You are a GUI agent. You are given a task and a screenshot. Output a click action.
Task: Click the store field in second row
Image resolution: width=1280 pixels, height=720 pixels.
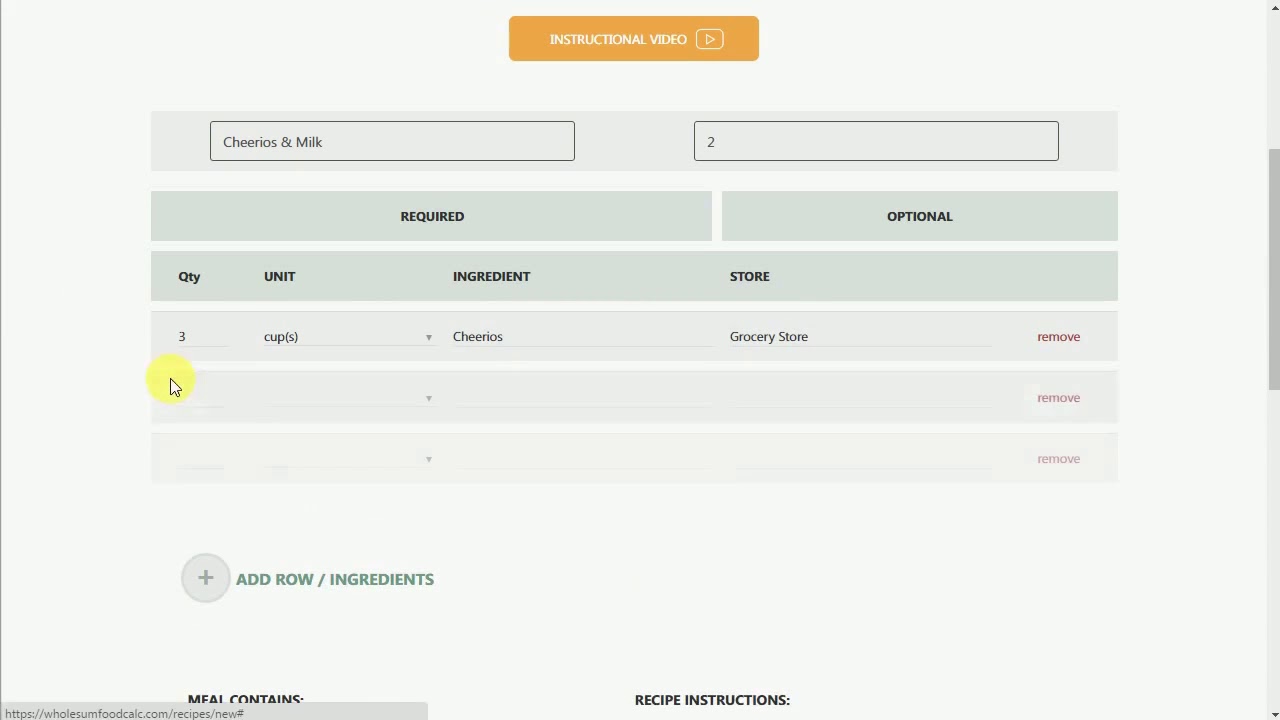pyautogui.click(x=860, y=398)
